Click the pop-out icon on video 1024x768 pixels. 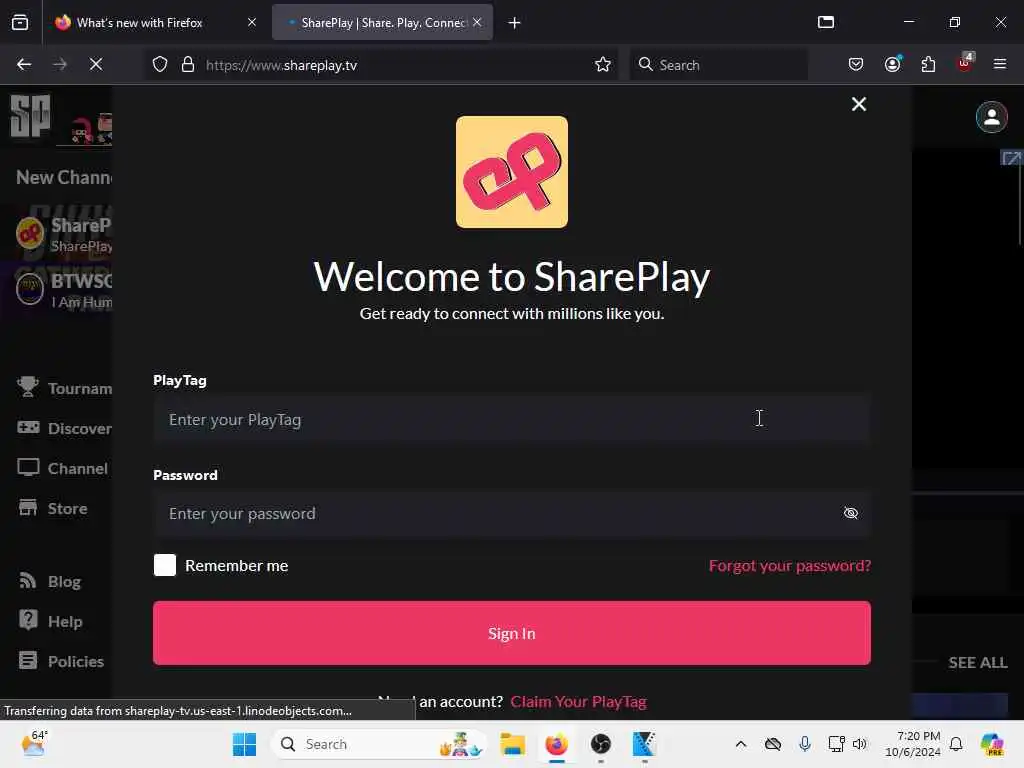(x=1011, y=158)
